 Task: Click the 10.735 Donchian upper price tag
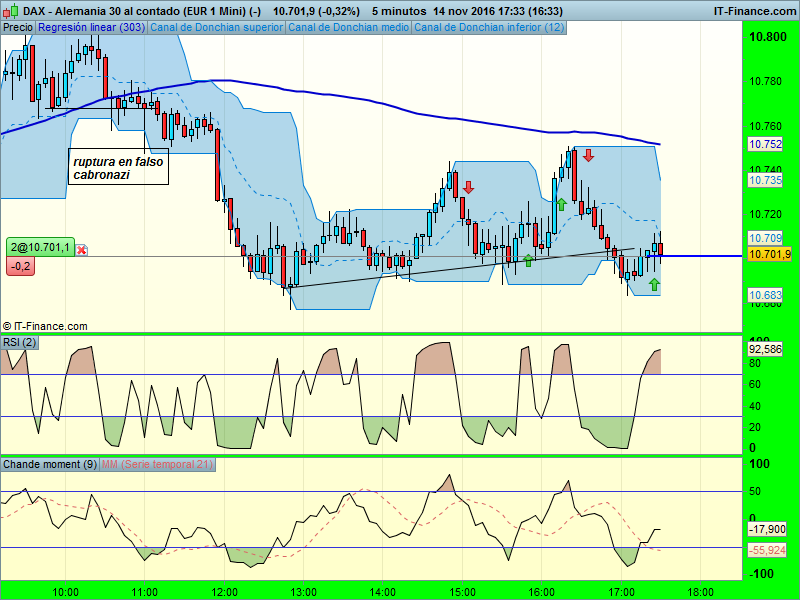pos(765,180)
